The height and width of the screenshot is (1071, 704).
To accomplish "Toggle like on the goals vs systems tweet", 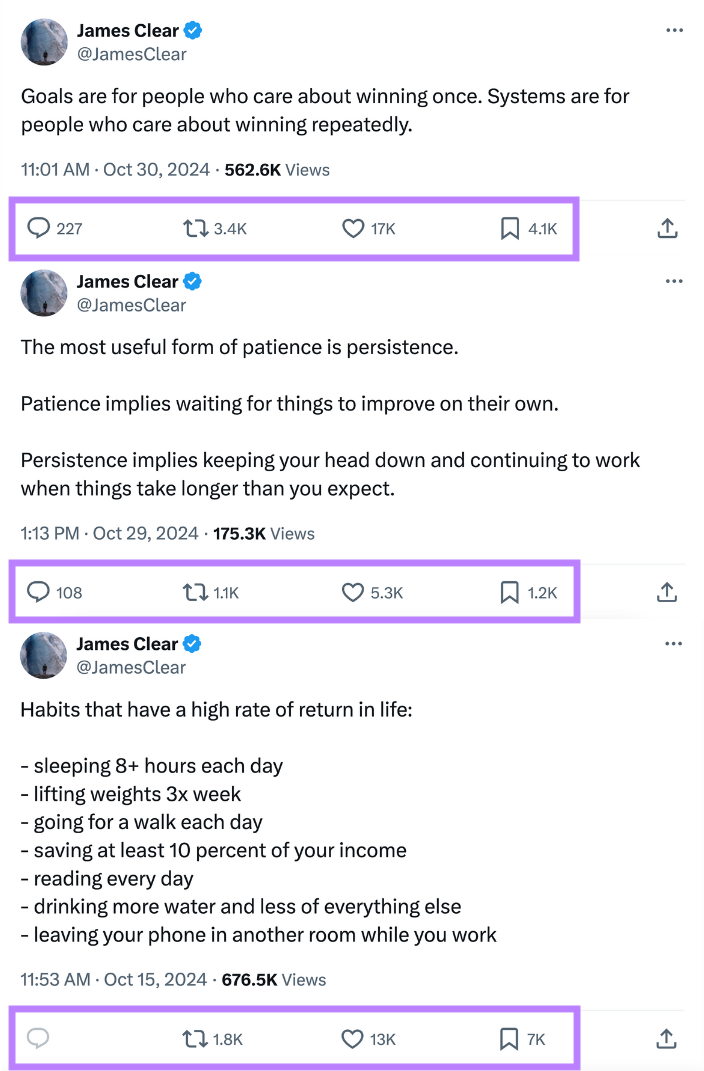I will pyautogui.click(x=352, y=228).
